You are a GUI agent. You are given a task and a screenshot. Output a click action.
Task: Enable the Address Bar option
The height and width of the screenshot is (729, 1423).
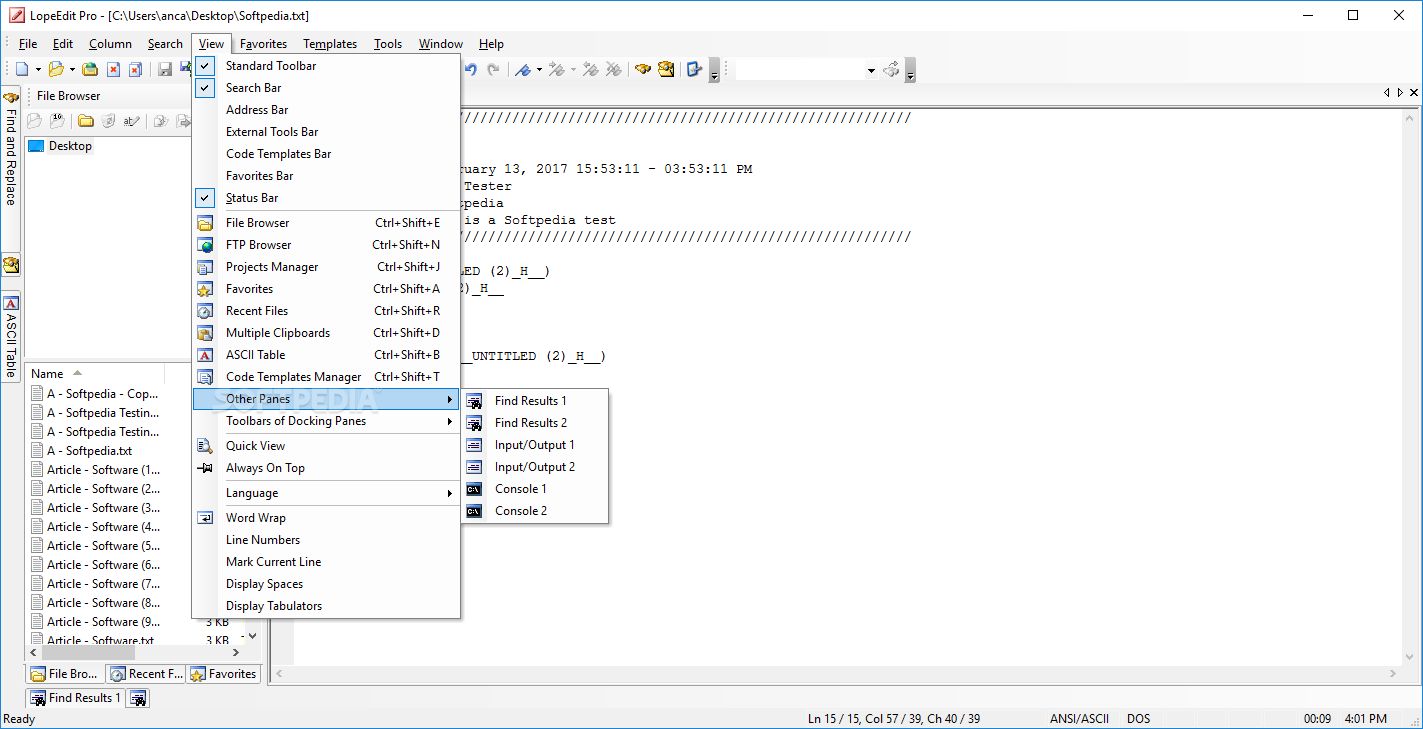coord(326,110)
